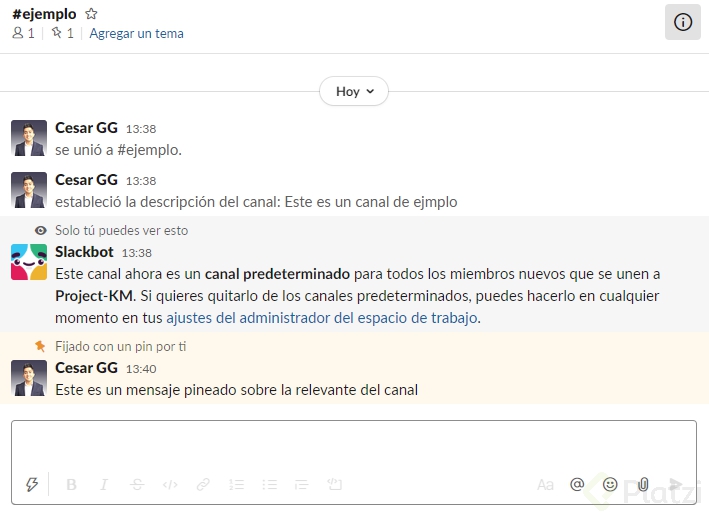Open Slackbot's avatar
709x517 pixels.
click(29, 262)
